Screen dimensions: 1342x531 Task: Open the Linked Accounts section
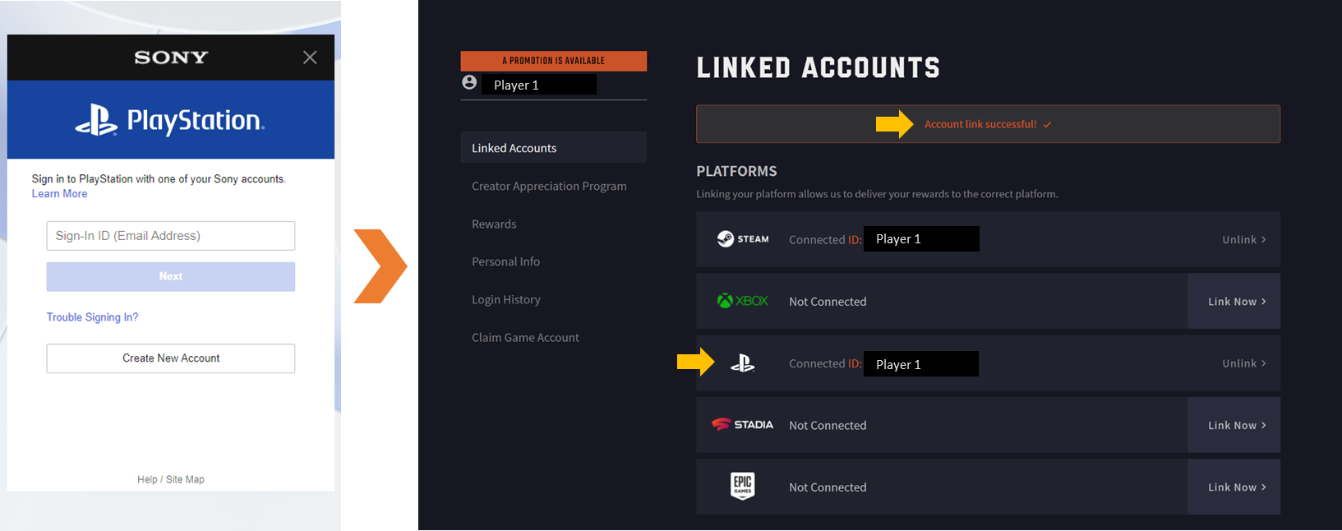tap(514, 148)
